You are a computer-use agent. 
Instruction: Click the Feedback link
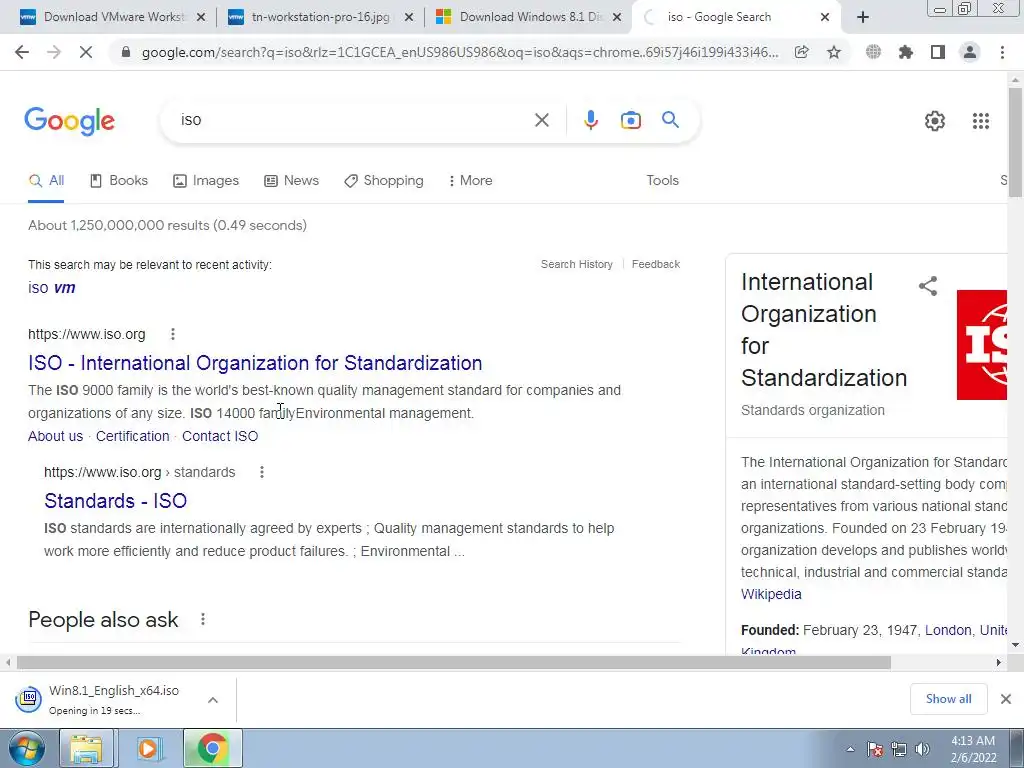point(656,264)
